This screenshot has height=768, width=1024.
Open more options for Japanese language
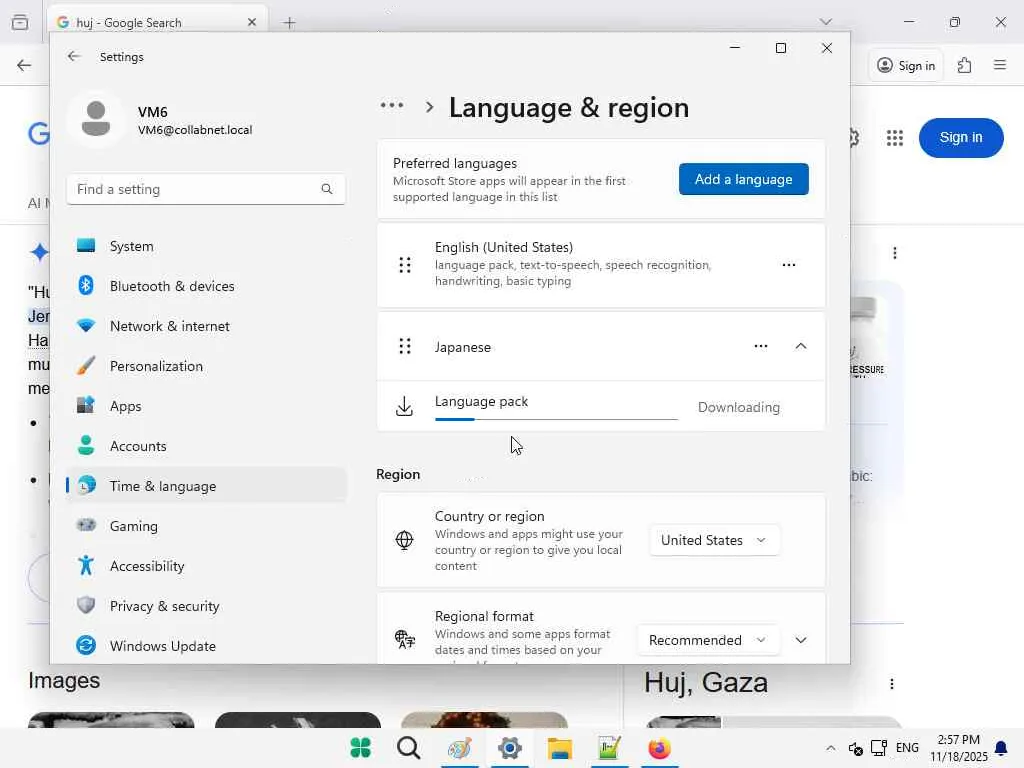(x=761, y=346)
